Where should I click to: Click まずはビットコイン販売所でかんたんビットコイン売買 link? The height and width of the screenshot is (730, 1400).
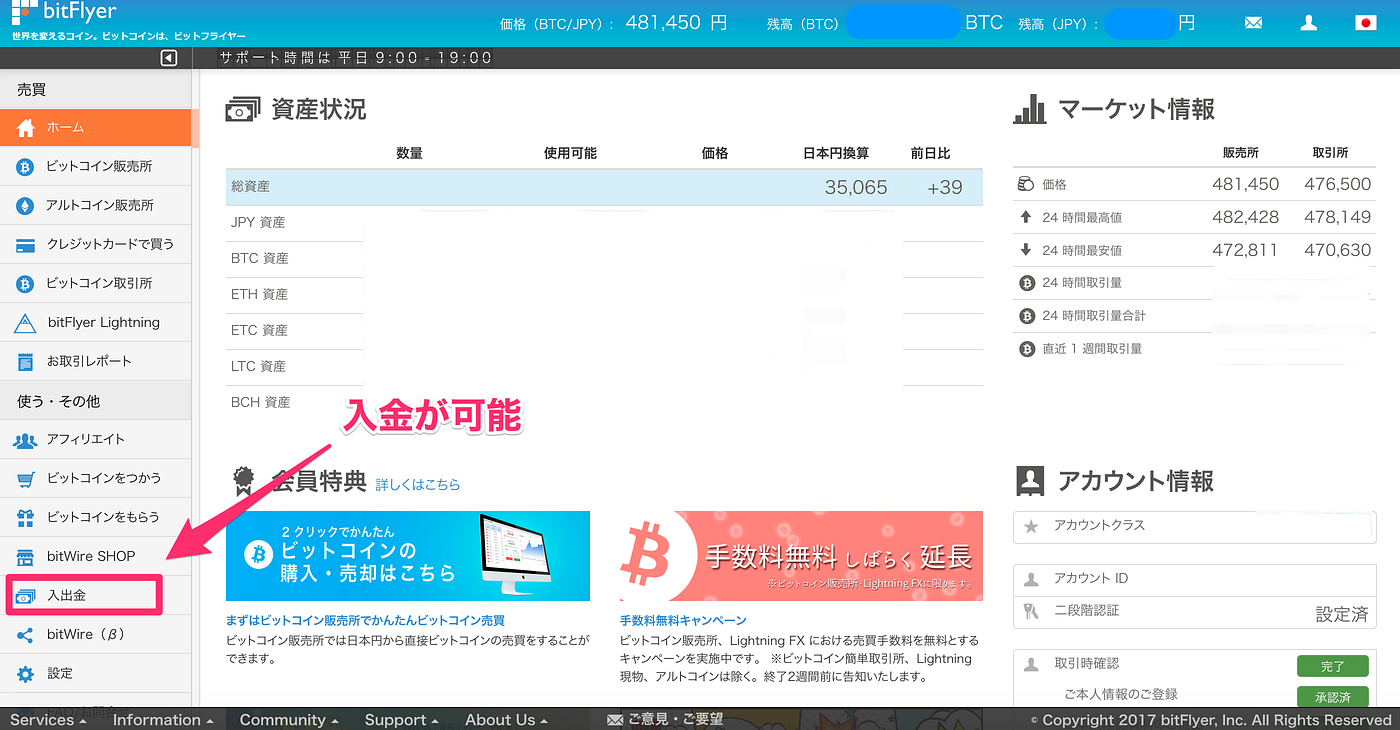[365, 620]
